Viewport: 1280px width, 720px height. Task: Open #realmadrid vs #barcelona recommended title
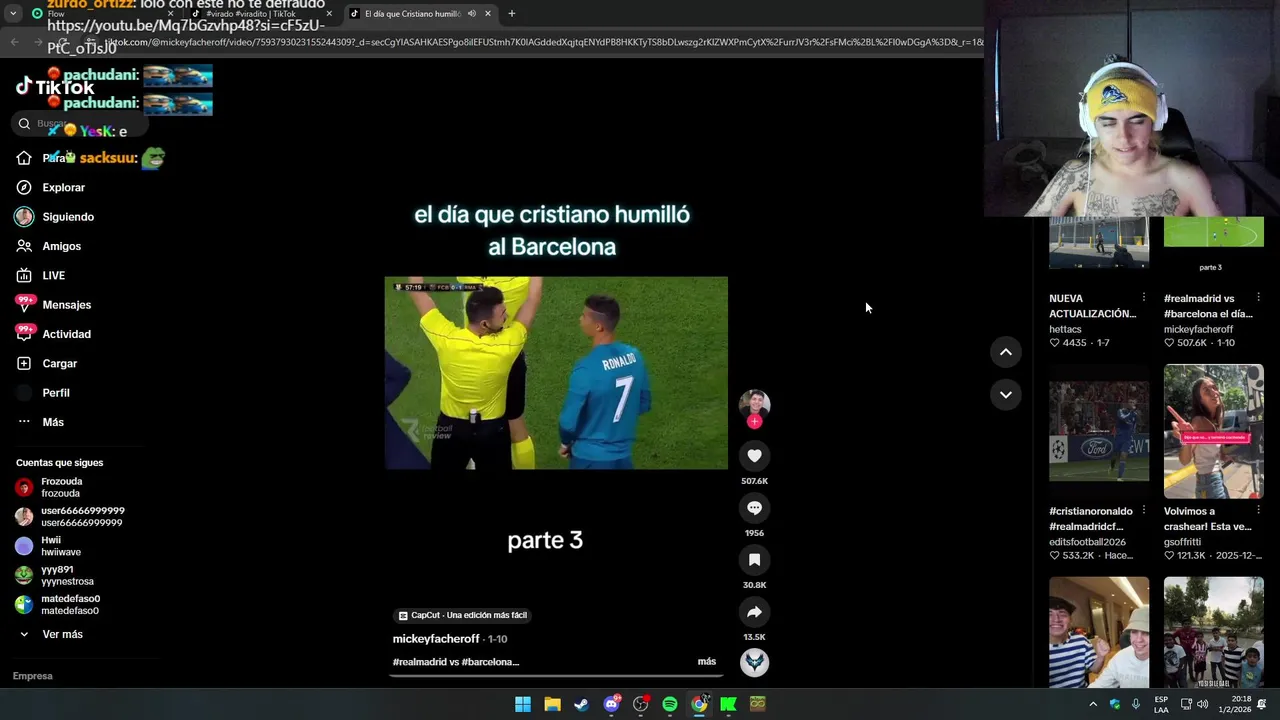(1208, 306)
